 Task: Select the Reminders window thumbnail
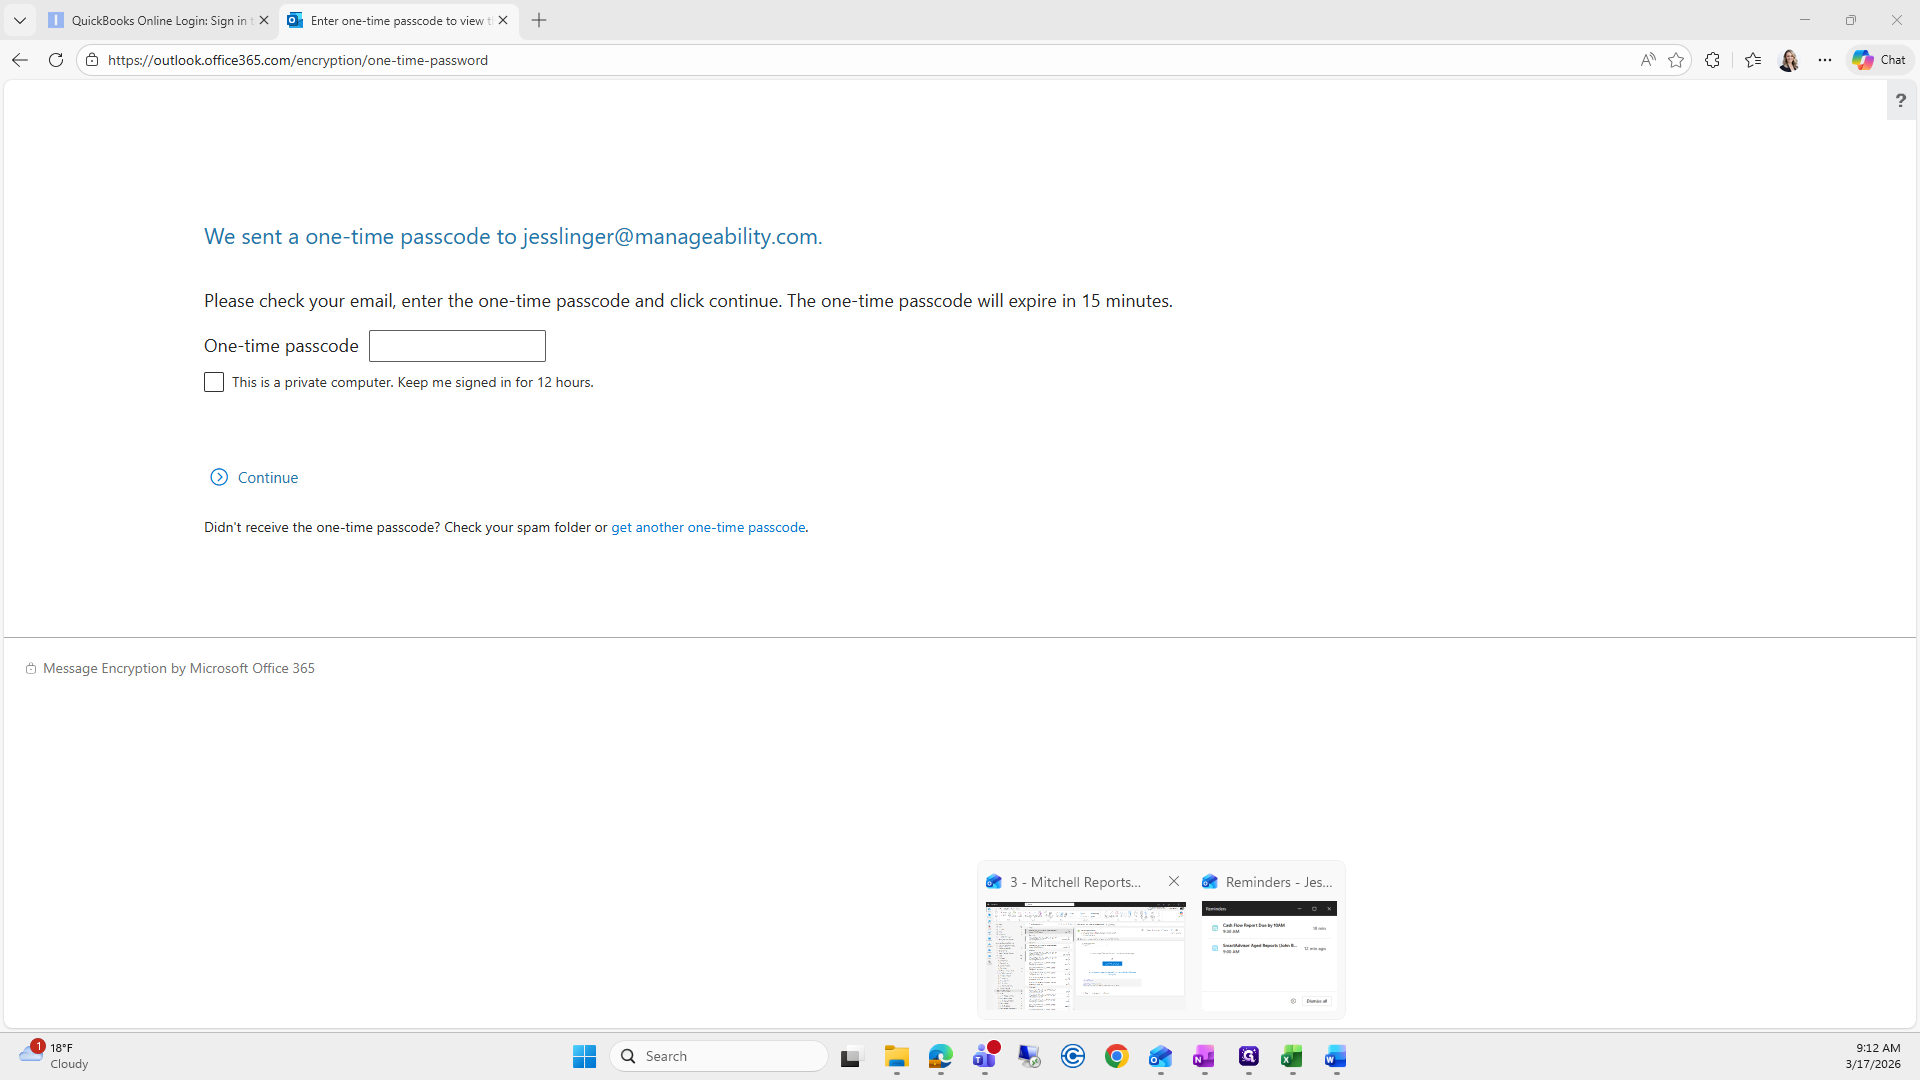point(1268,955)
